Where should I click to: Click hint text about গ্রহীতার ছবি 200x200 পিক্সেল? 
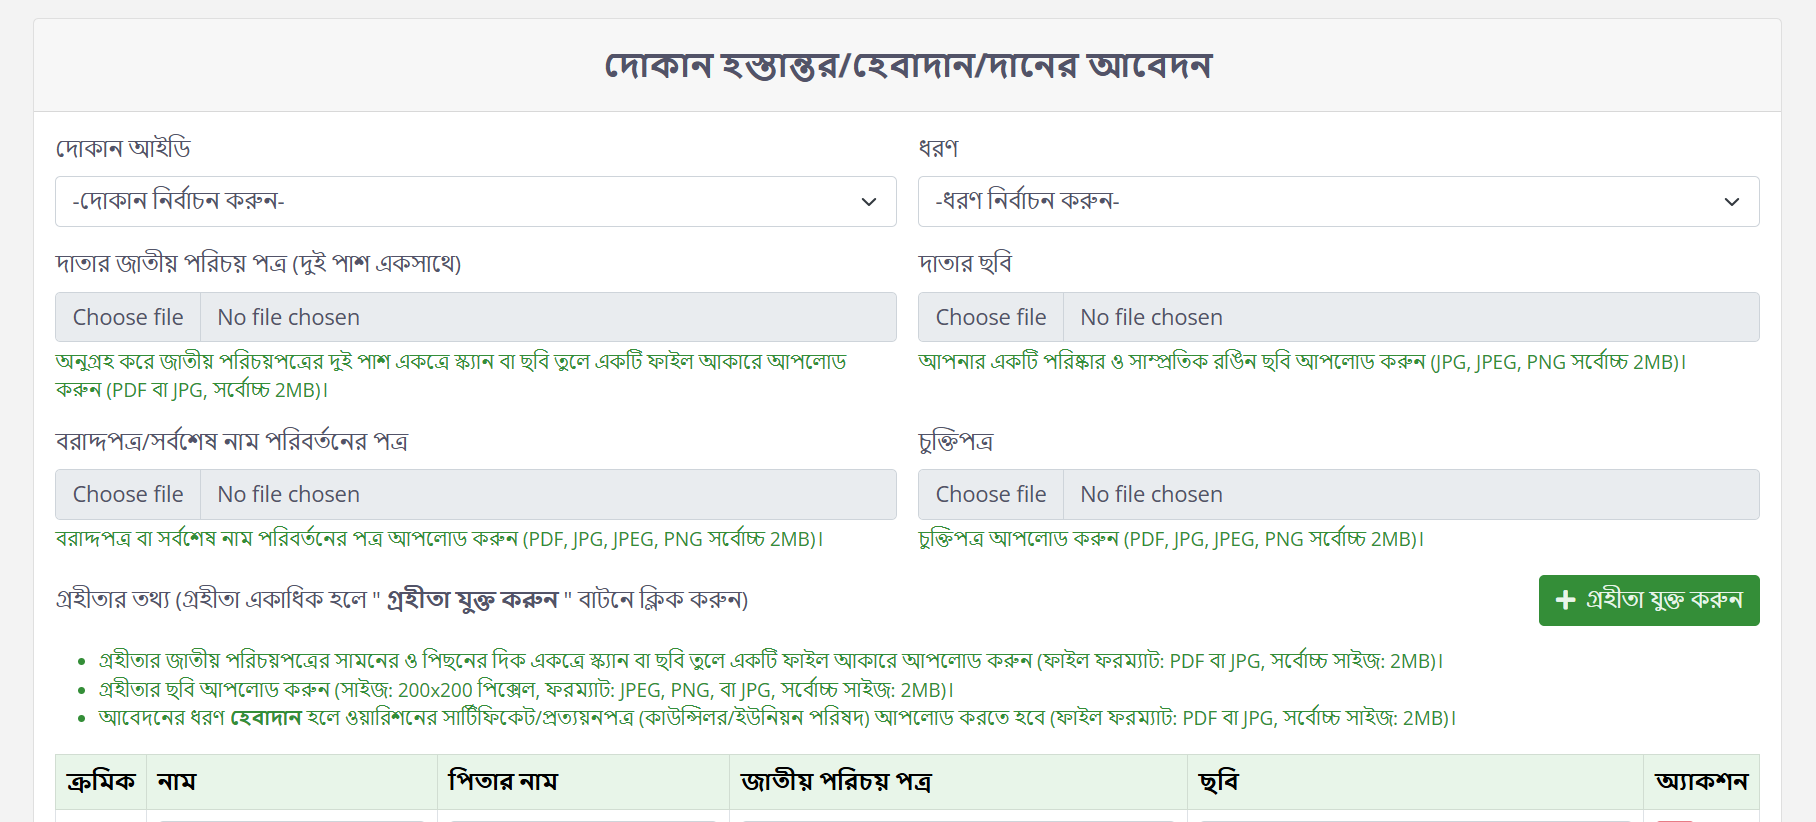pos(526,690)
